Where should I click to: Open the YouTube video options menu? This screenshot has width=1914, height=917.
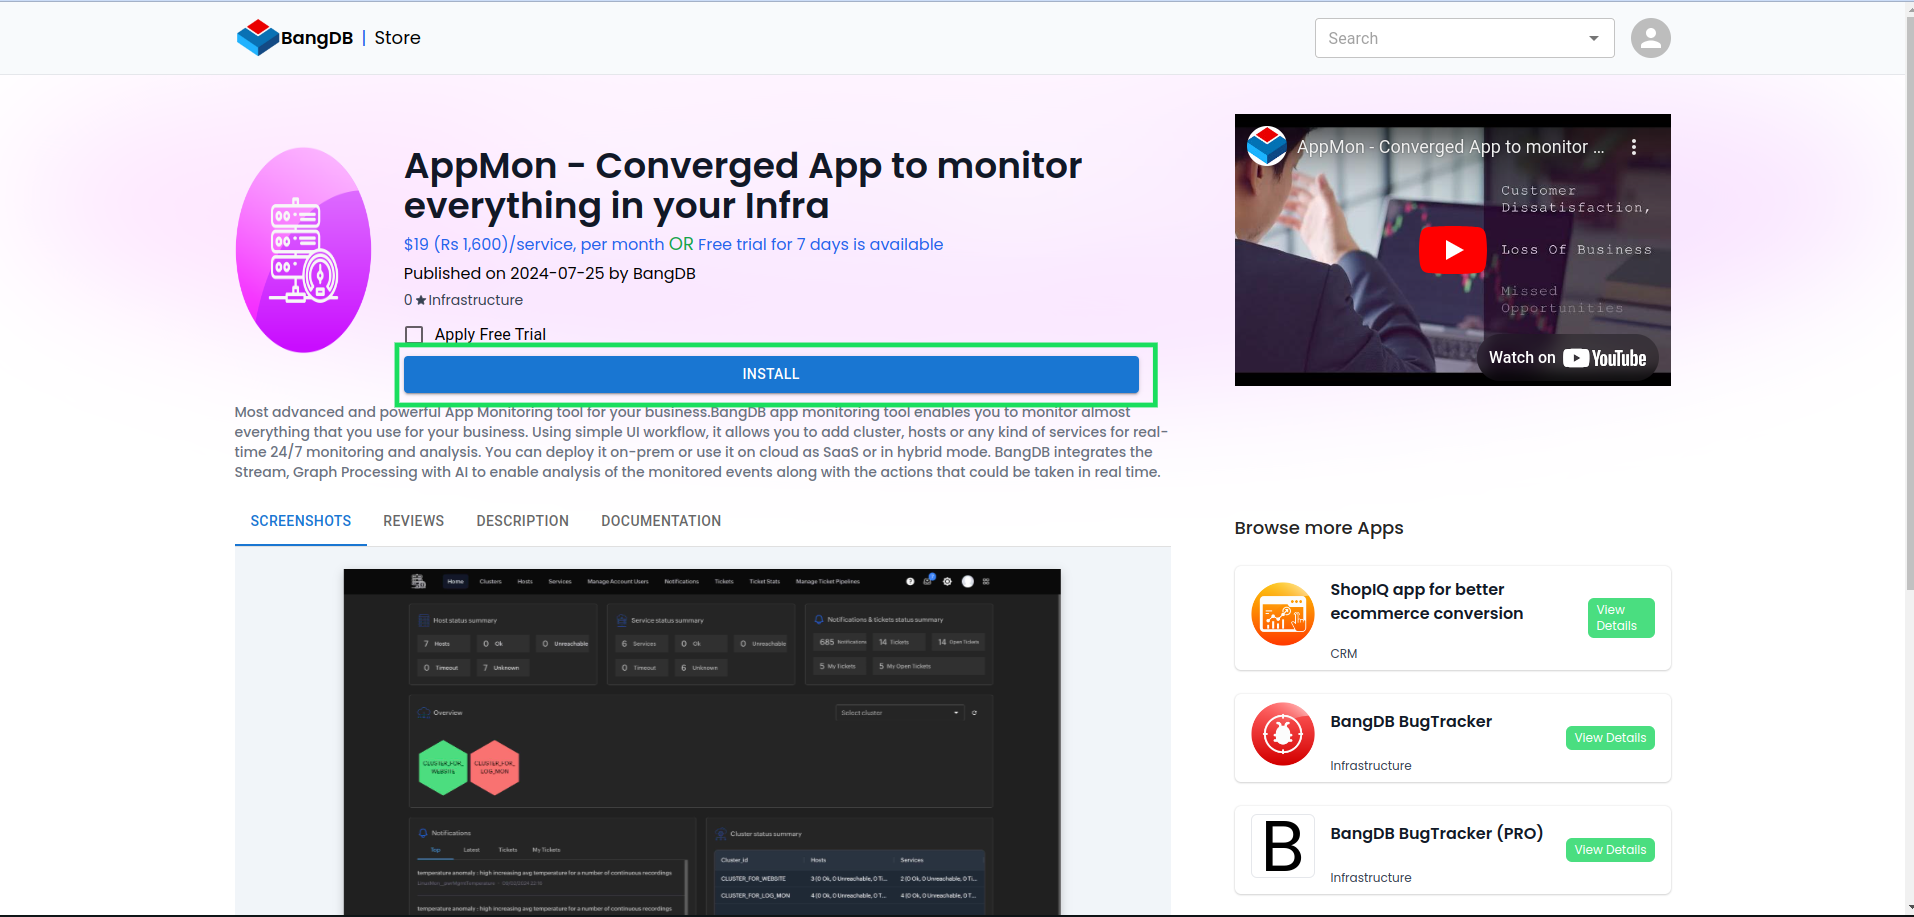1634,147
